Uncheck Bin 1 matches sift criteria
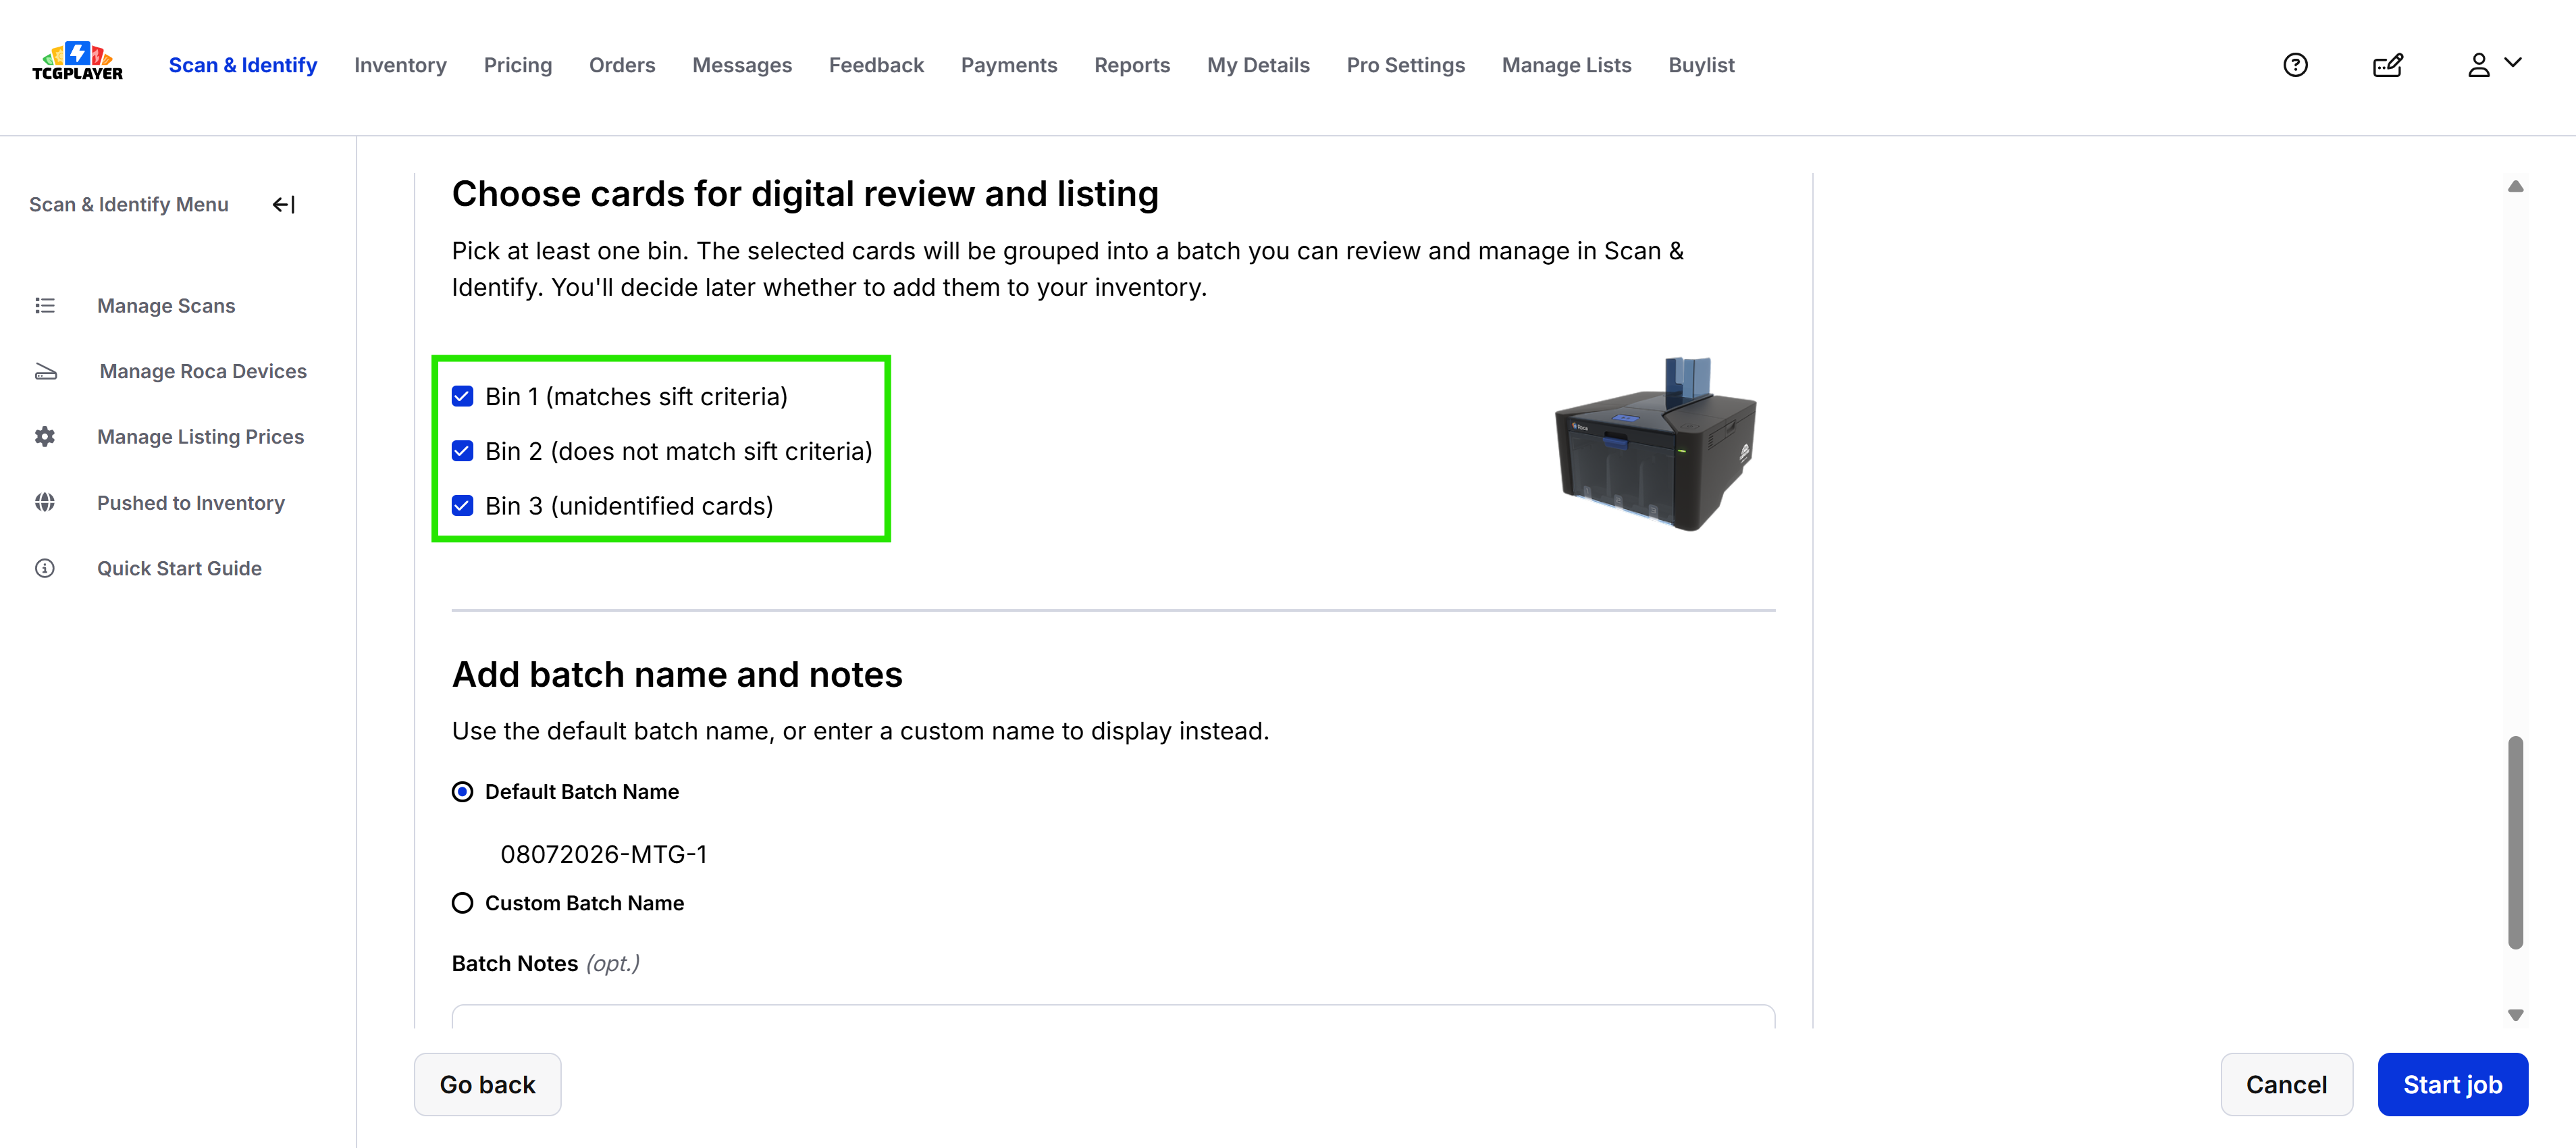 (462, 397)
